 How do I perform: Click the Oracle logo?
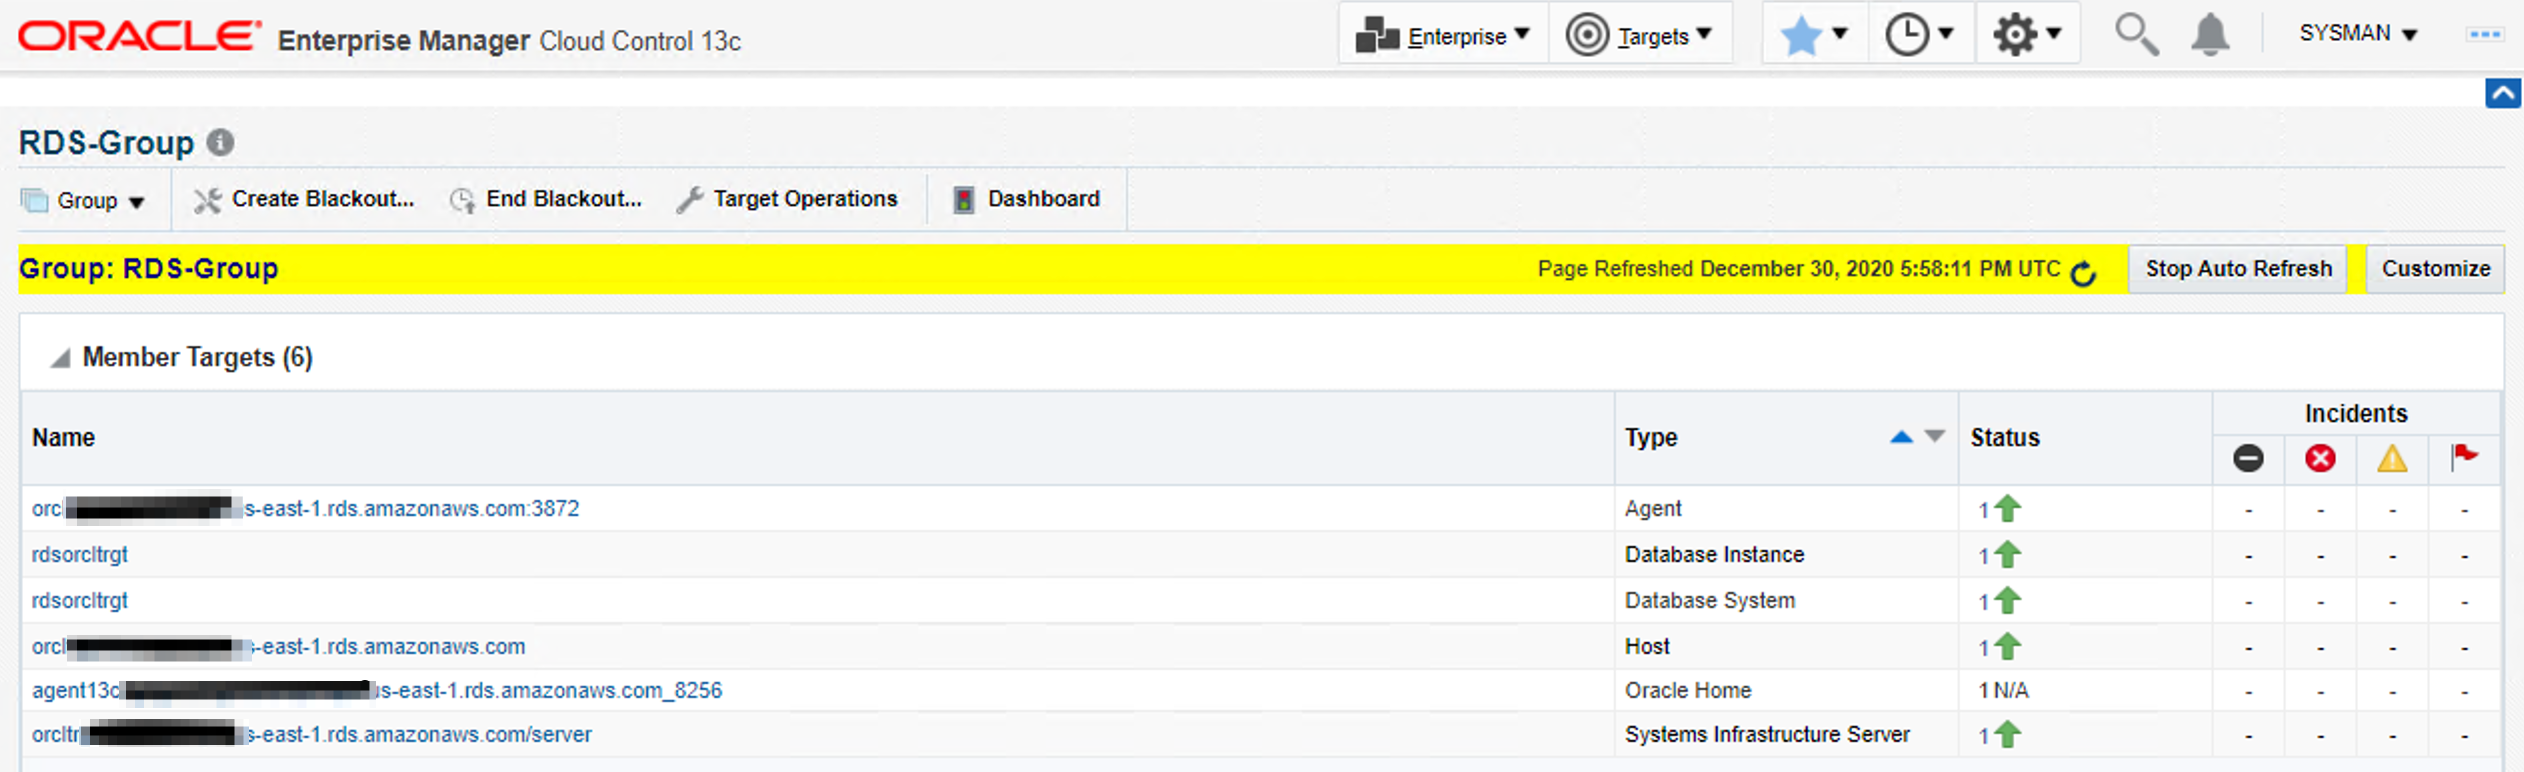point(139,36)
